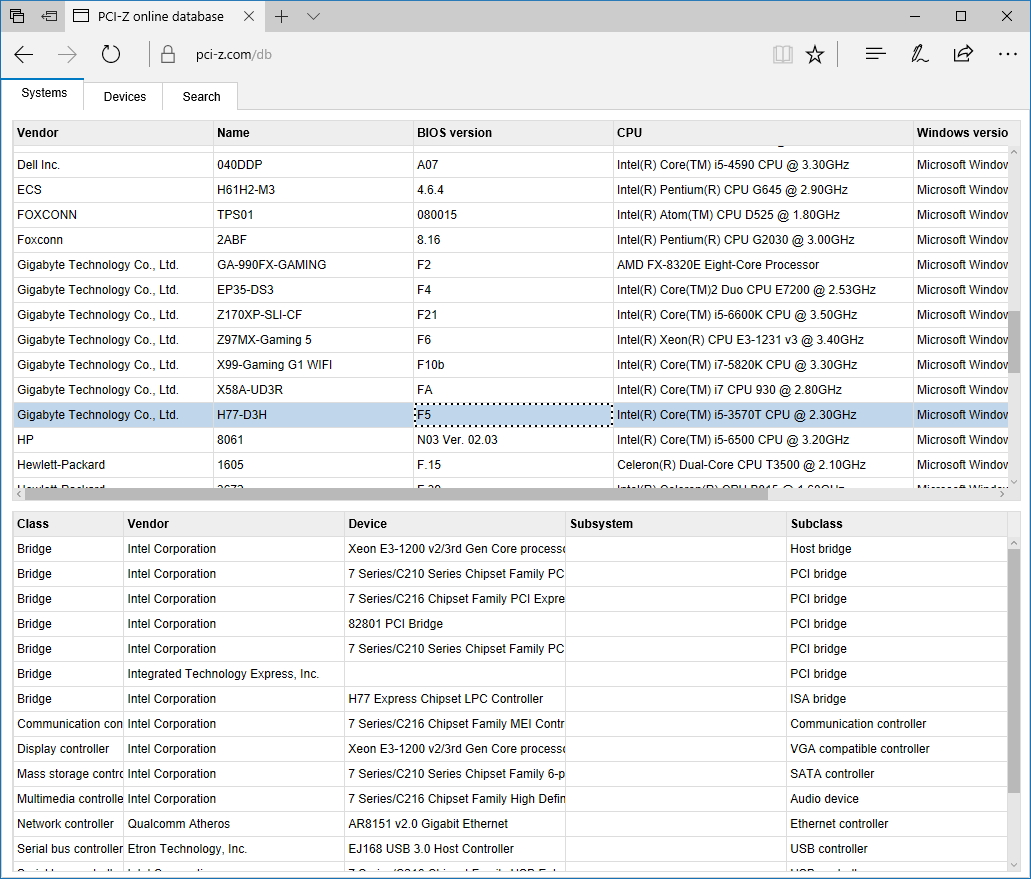Image resolution: width=1031 pixels, height=879 pixels.
Task: Open the Hub lines icon
Action: pos(875,54)
